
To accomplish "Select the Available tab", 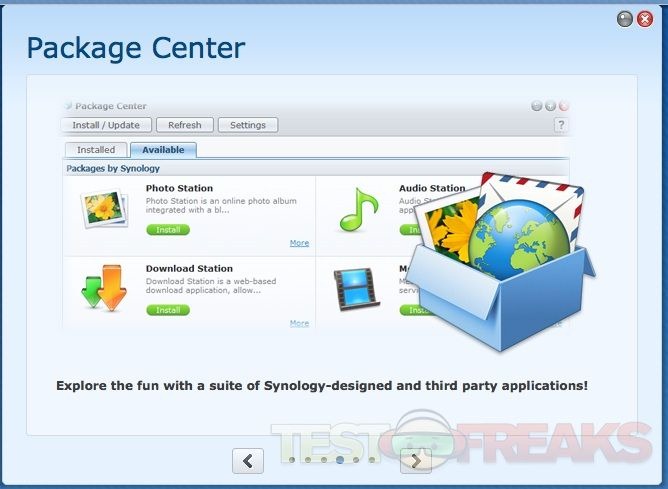I will (x=163, y=150).
